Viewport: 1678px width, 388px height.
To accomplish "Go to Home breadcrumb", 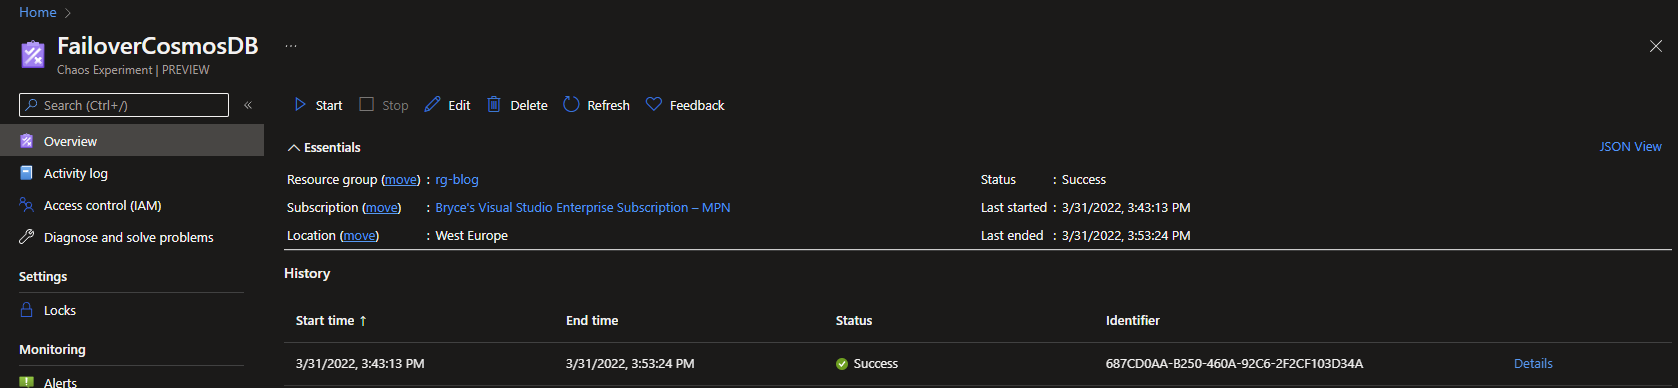I will point(38,12).
